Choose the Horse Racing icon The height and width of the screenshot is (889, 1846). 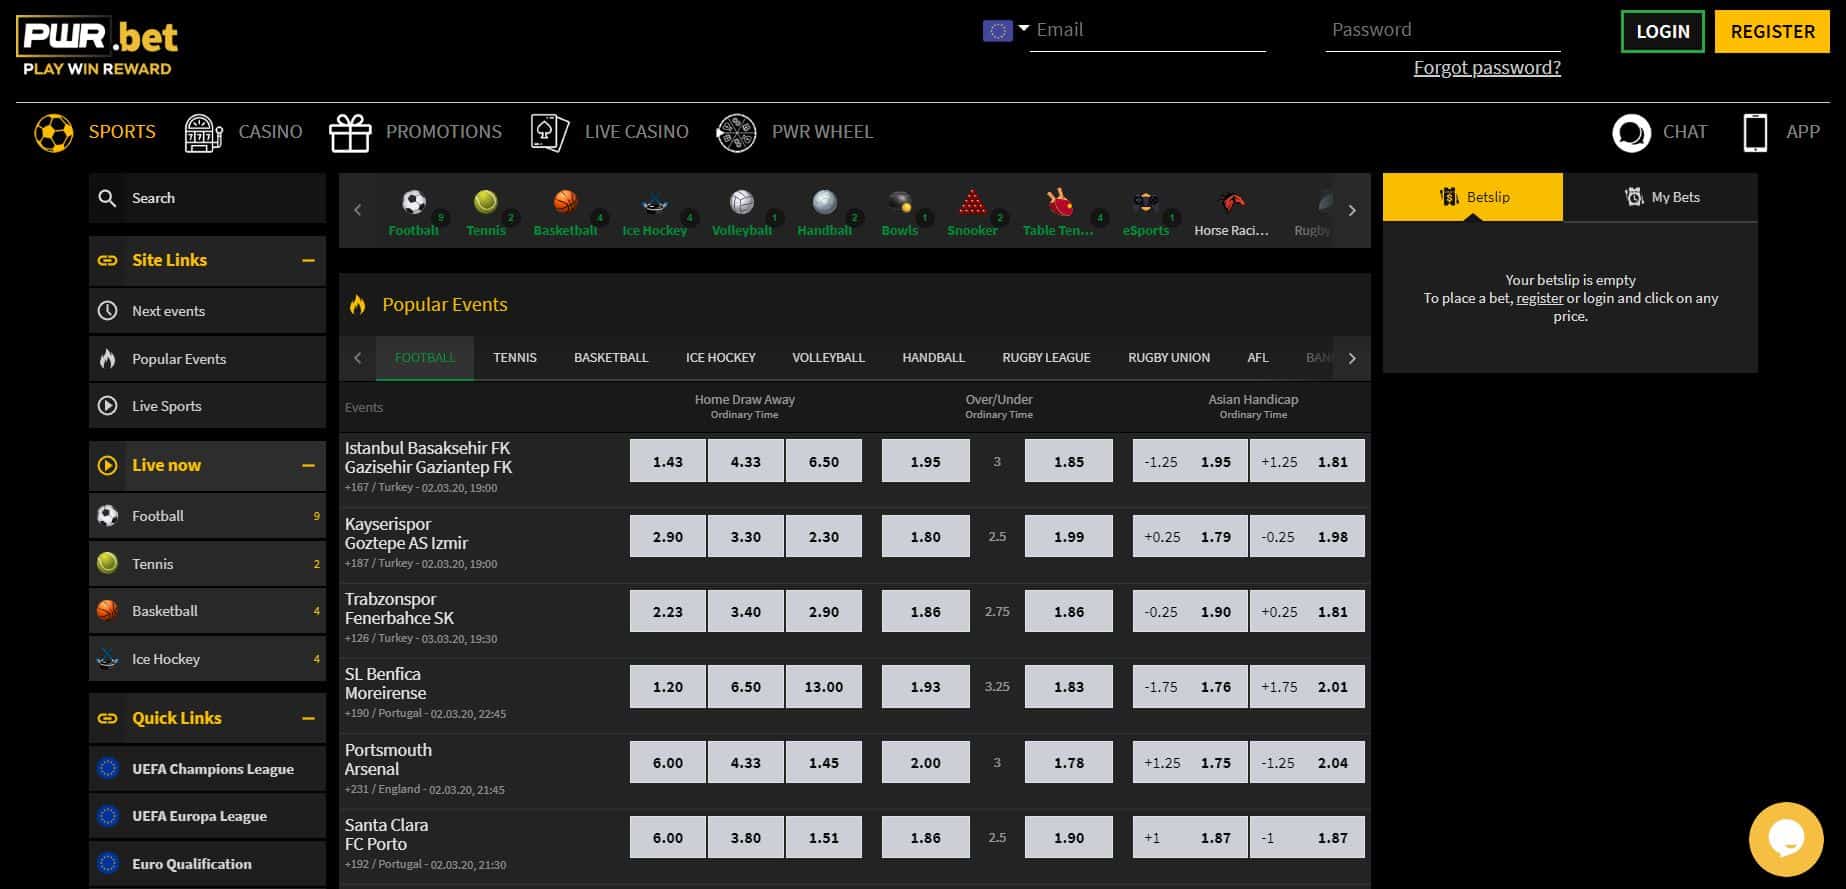point(1231,203)
